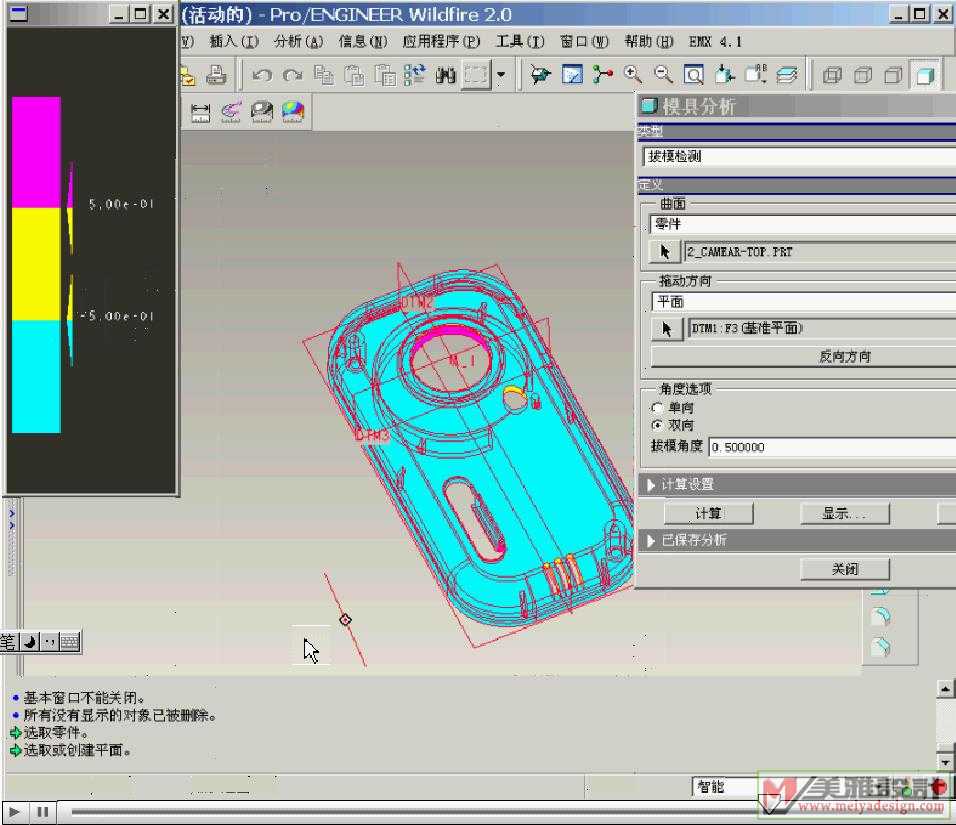Open the 平面 pull direction dropdown

(804, 302)
